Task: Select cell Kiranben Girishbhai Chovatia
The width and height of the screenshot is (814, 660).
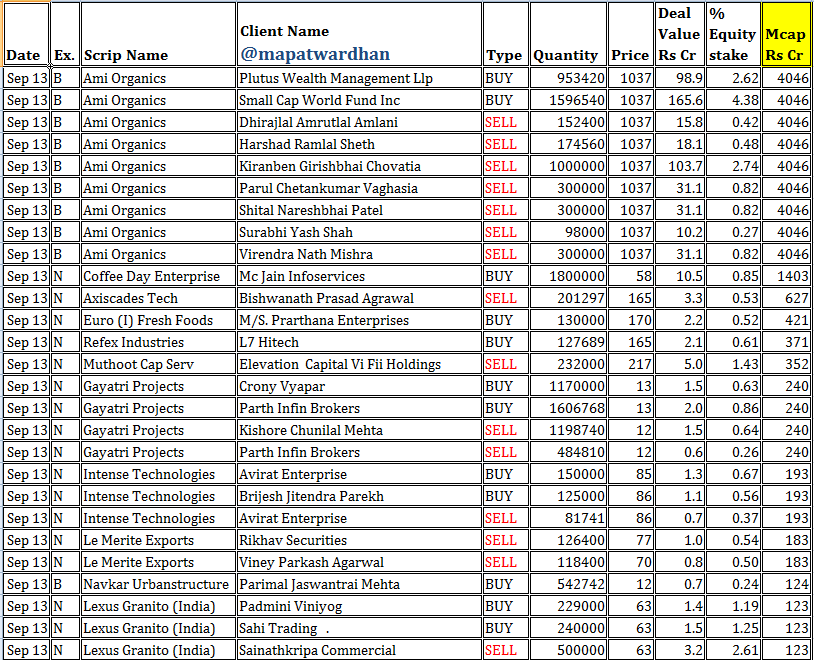Action: 359,166
